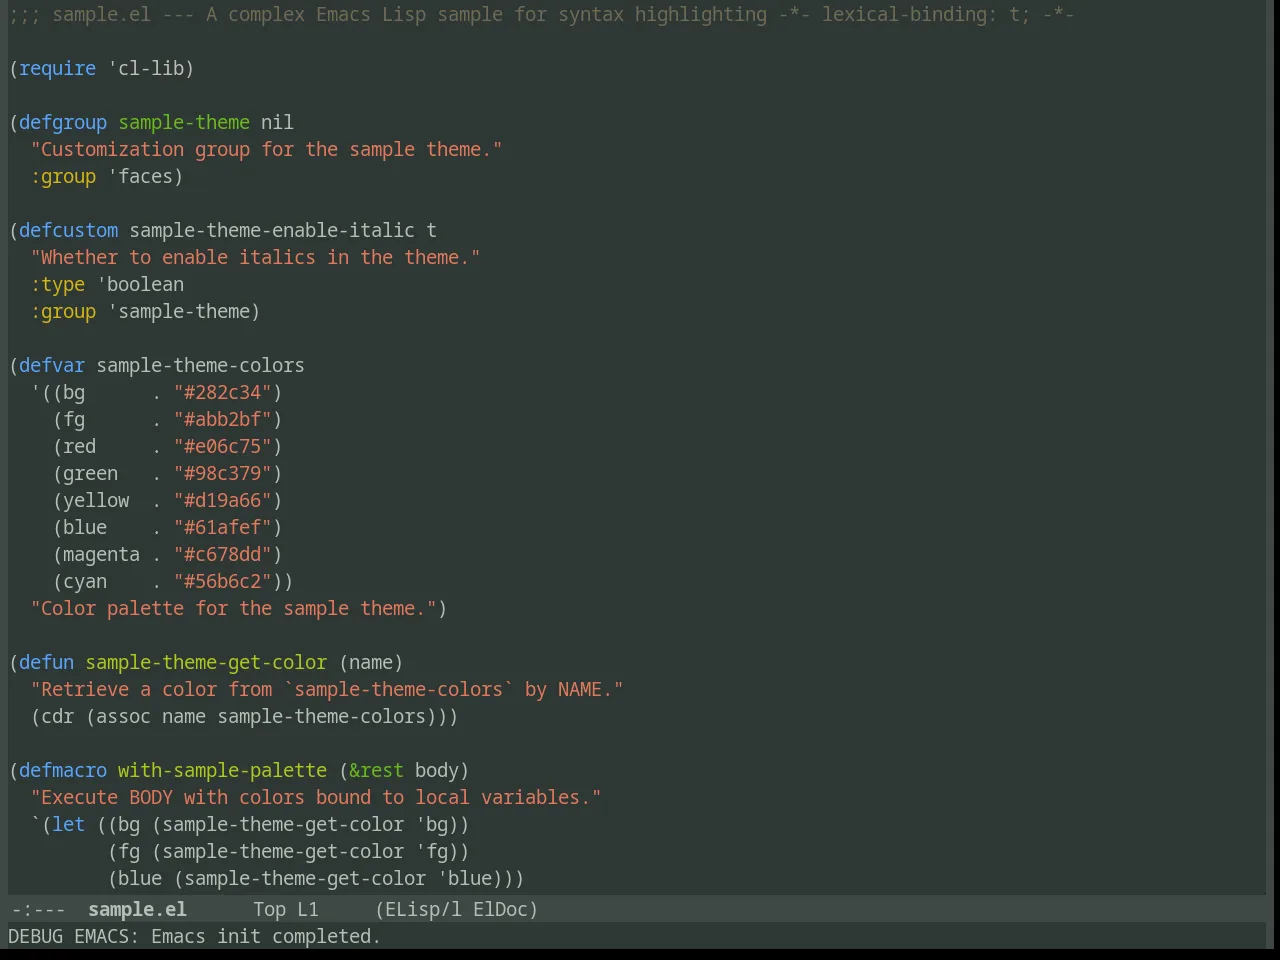Click the 'cl-lib symbol

point(145,68)
